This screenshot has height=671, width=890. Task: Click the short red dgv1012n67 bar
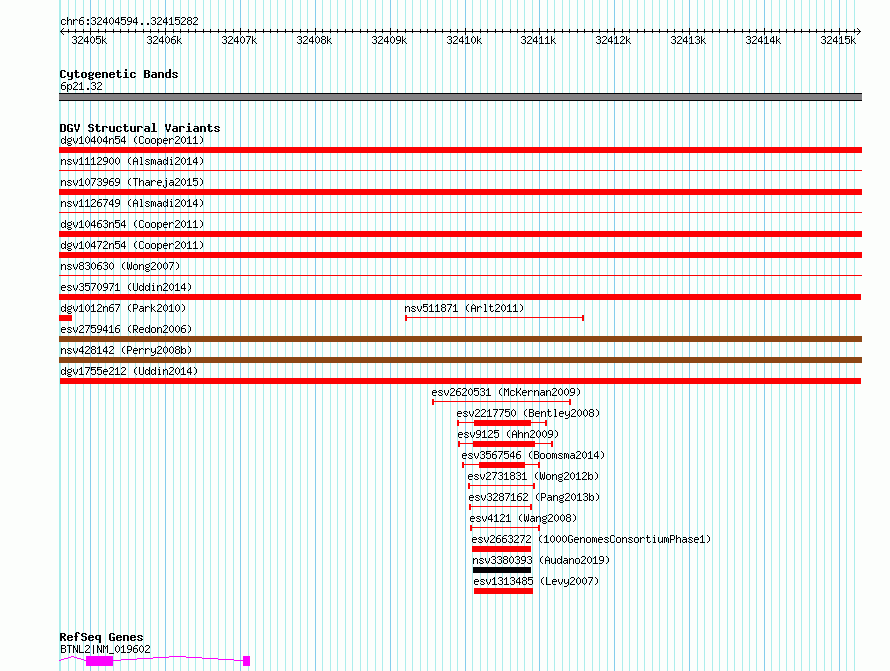[66, 318]
